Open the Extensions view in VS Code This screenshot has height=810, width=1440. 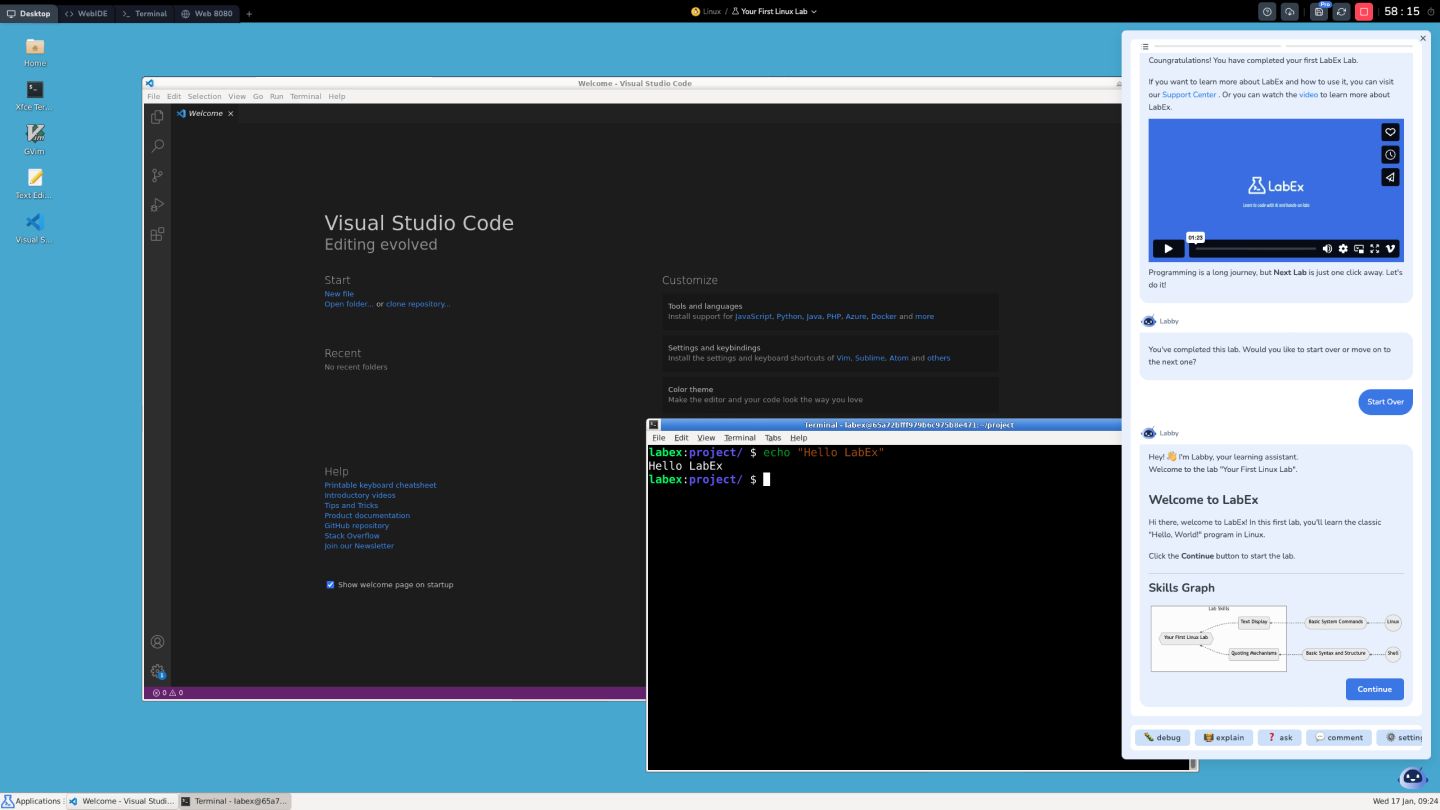point(157,234)
